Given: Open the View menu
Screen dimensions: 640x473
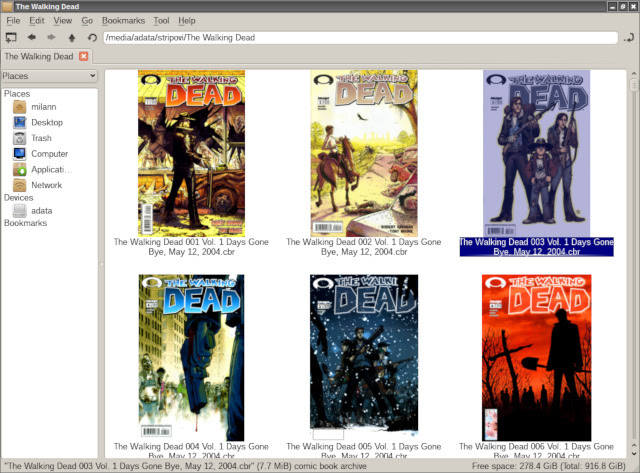Looking at the screenshot, I should pos(62,20).
